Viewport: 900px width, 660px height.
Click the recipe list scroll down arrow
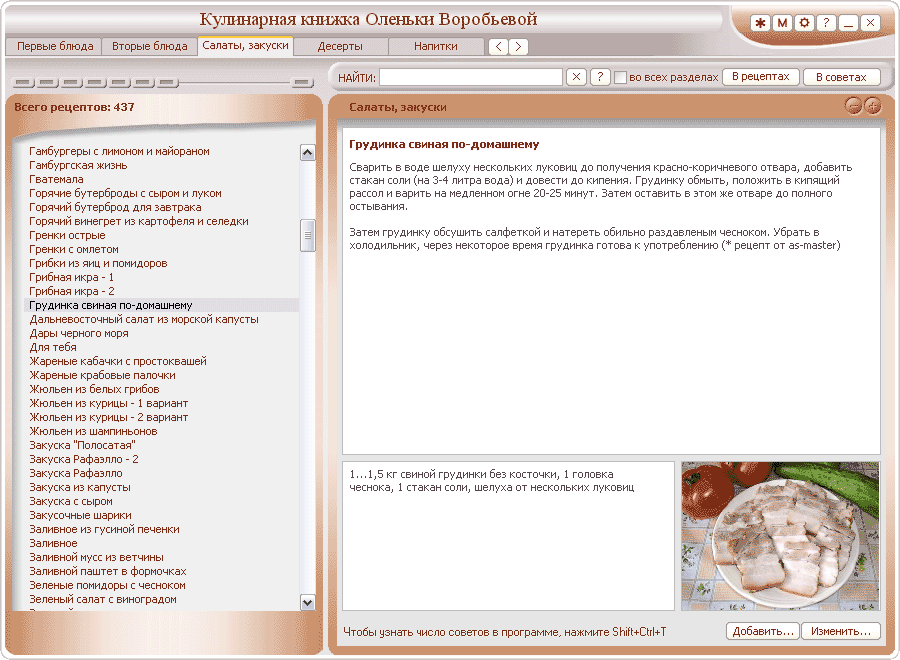308,603
